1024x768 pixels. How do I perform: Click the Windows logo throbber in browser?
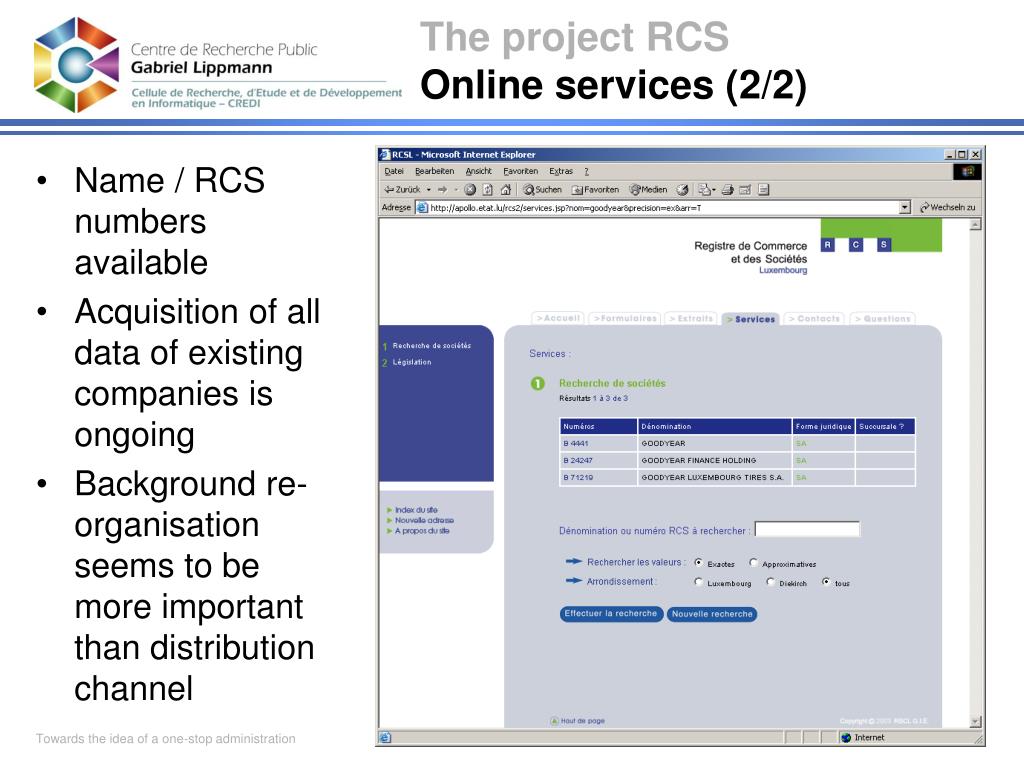967,172
